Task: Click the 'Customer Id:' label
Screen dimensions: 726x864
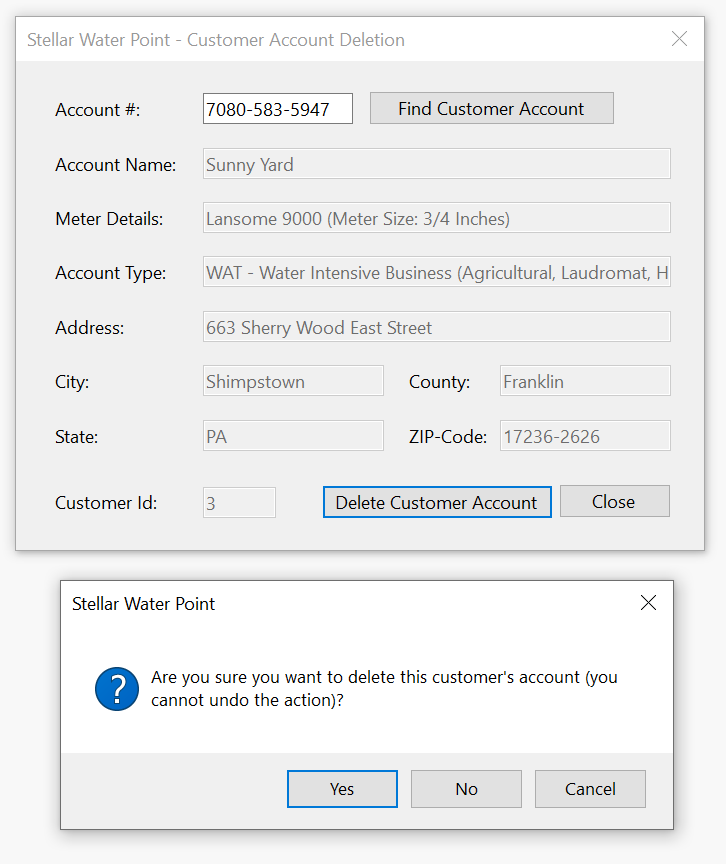Action: point(106,503)
